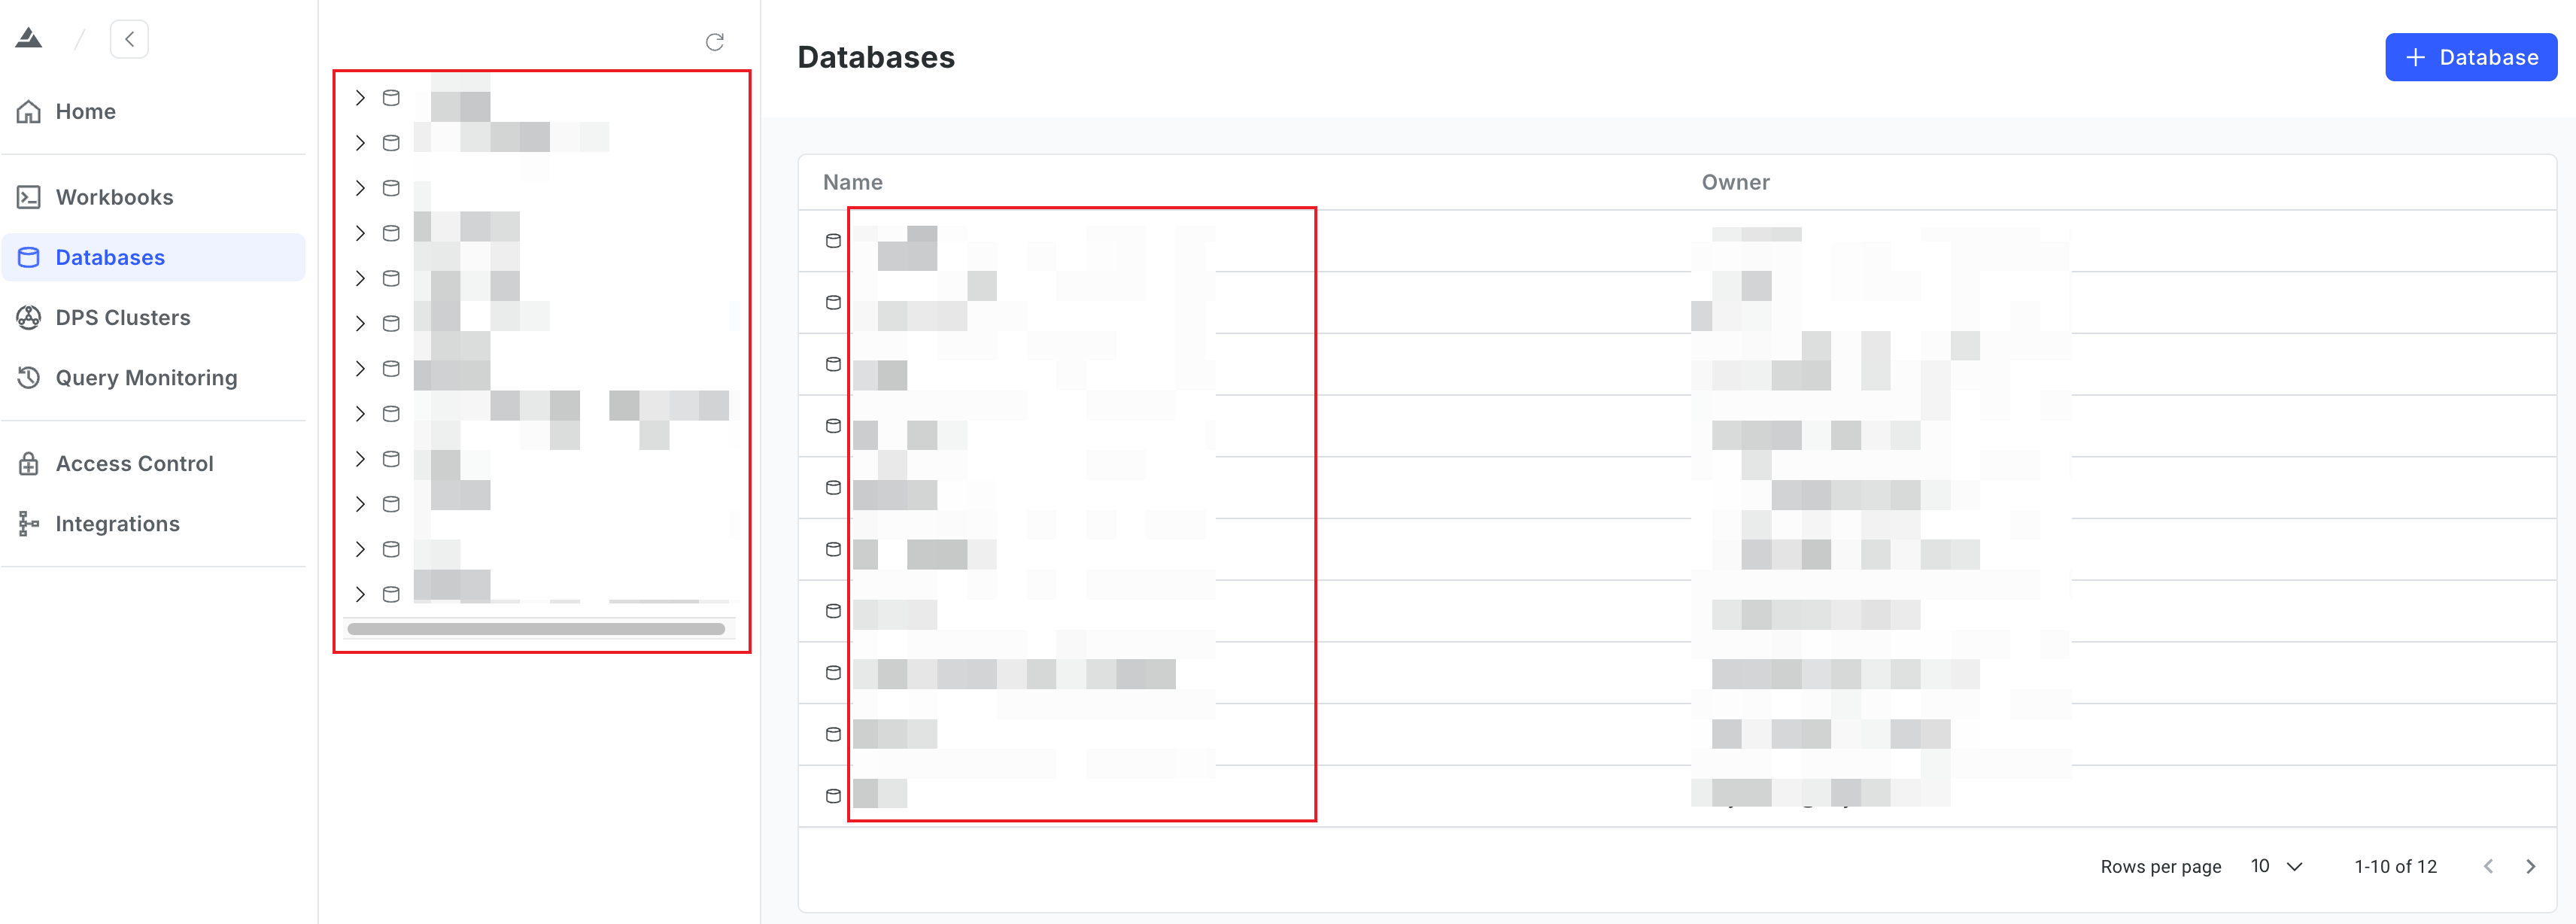Image resolution: width=2576 pixels, height=924 pixels.
Task: Go to Query Monitoring page
Action: (x=146, y=377)
